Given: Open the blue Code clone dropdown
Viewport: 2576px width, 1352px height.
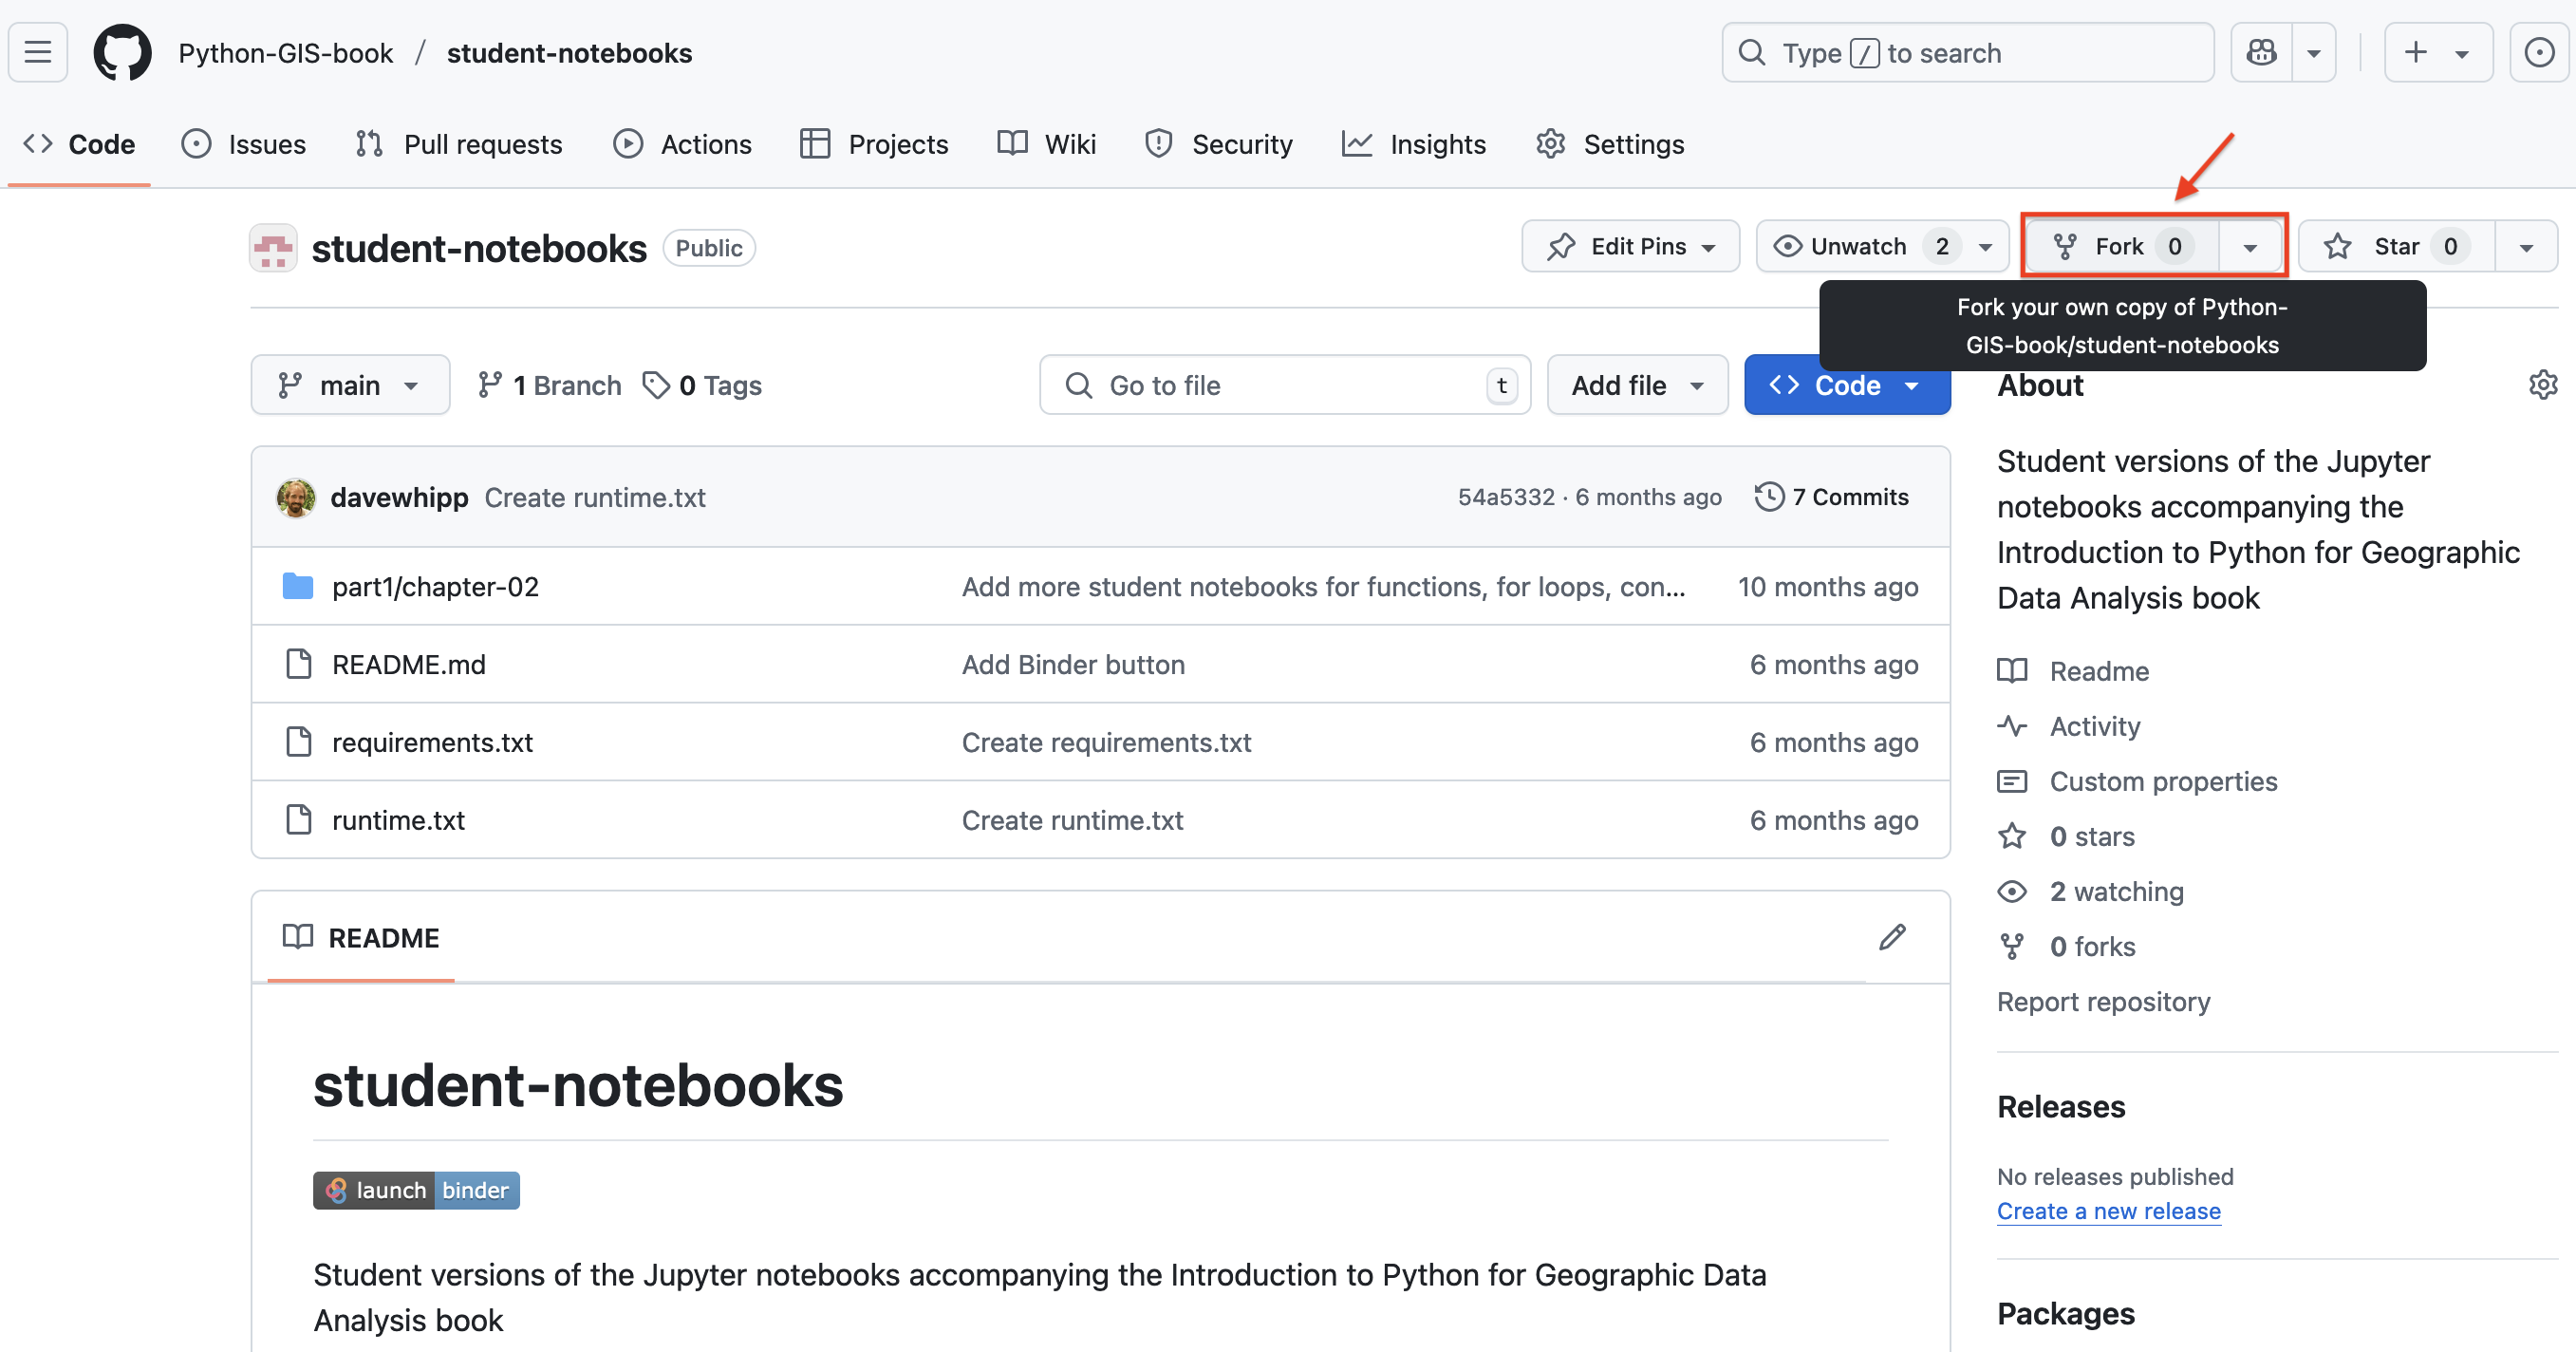Looking at the screenshot, I should [x=1846, y=385].
